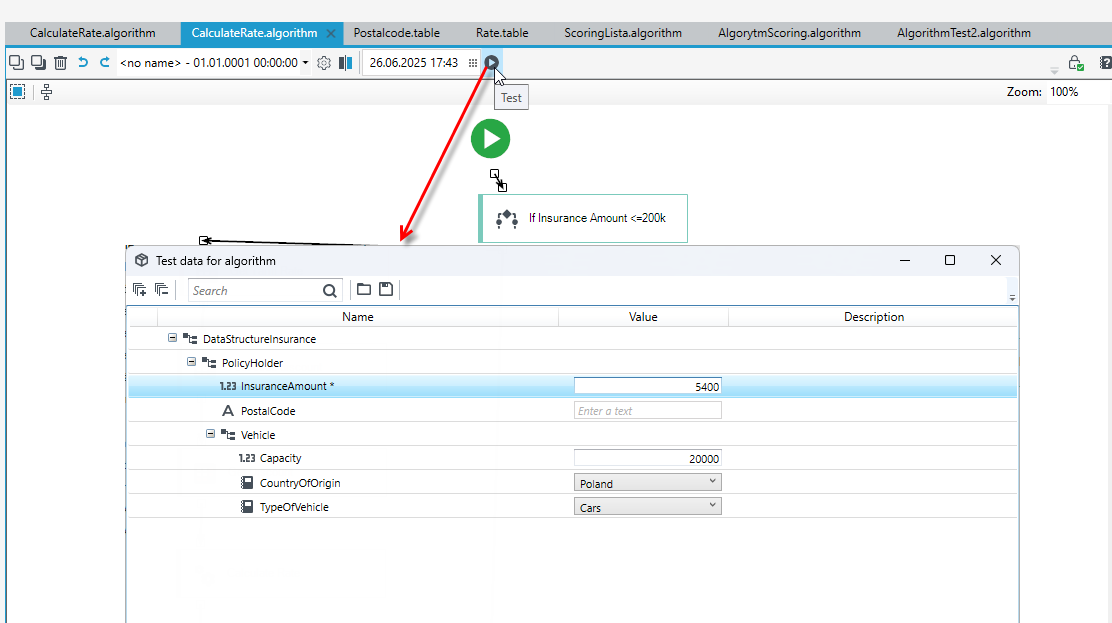Redo the last change
The width and height of the screenshot is (1112, 623).
pos(105,62)
